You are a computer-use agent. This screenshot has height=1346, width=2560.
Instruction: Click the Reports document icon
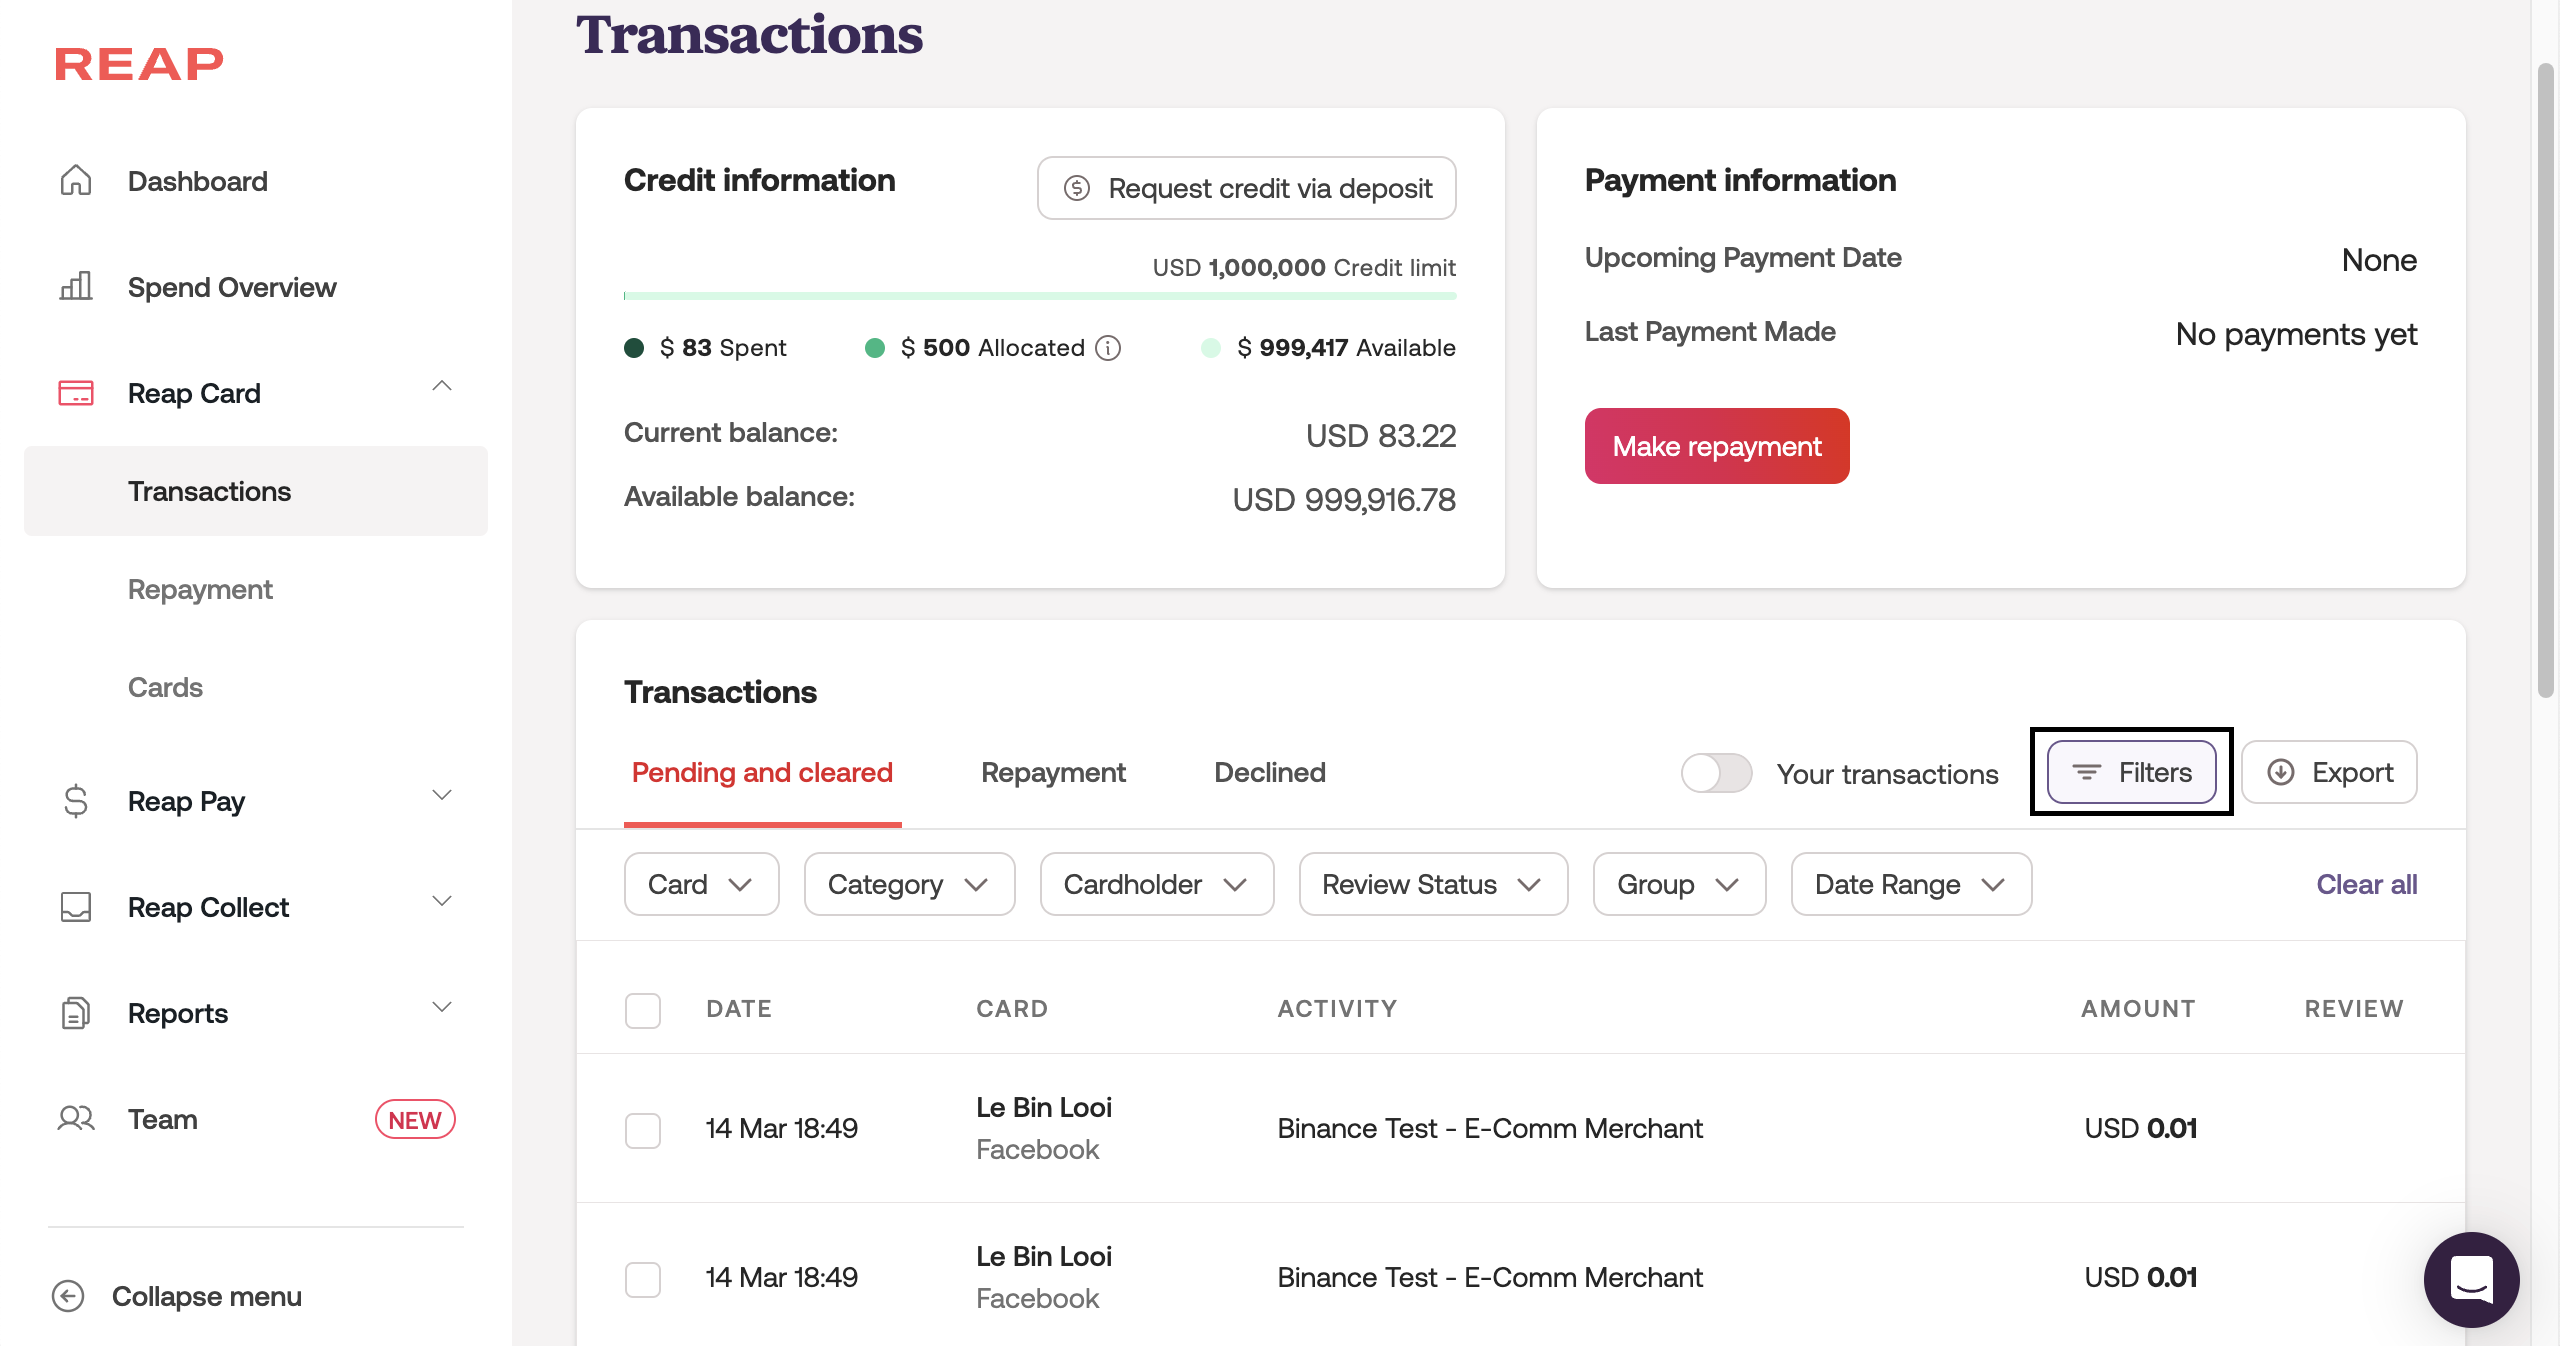pyautogui.click(x=76, y=1013)
